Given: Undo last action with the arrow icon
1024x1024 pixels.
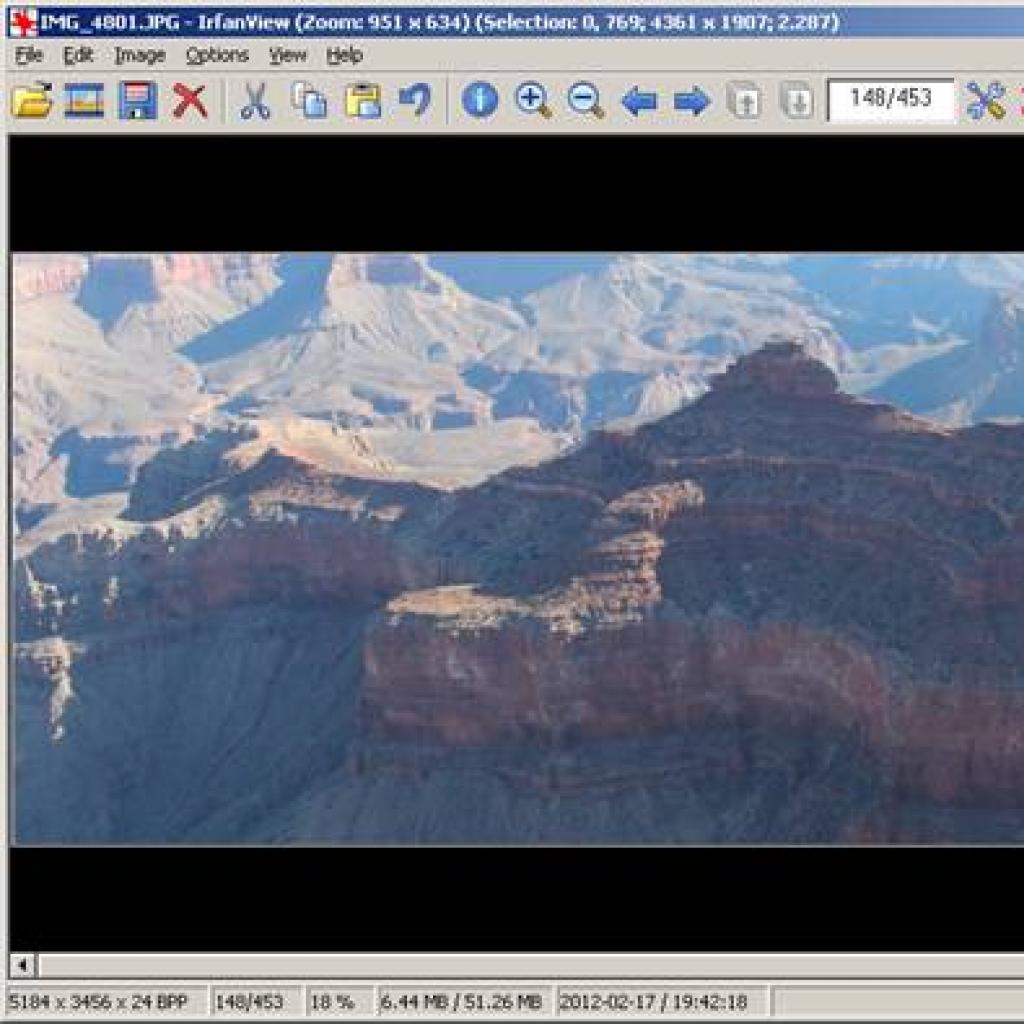Looking at the screenshot, I should (416, 101).
